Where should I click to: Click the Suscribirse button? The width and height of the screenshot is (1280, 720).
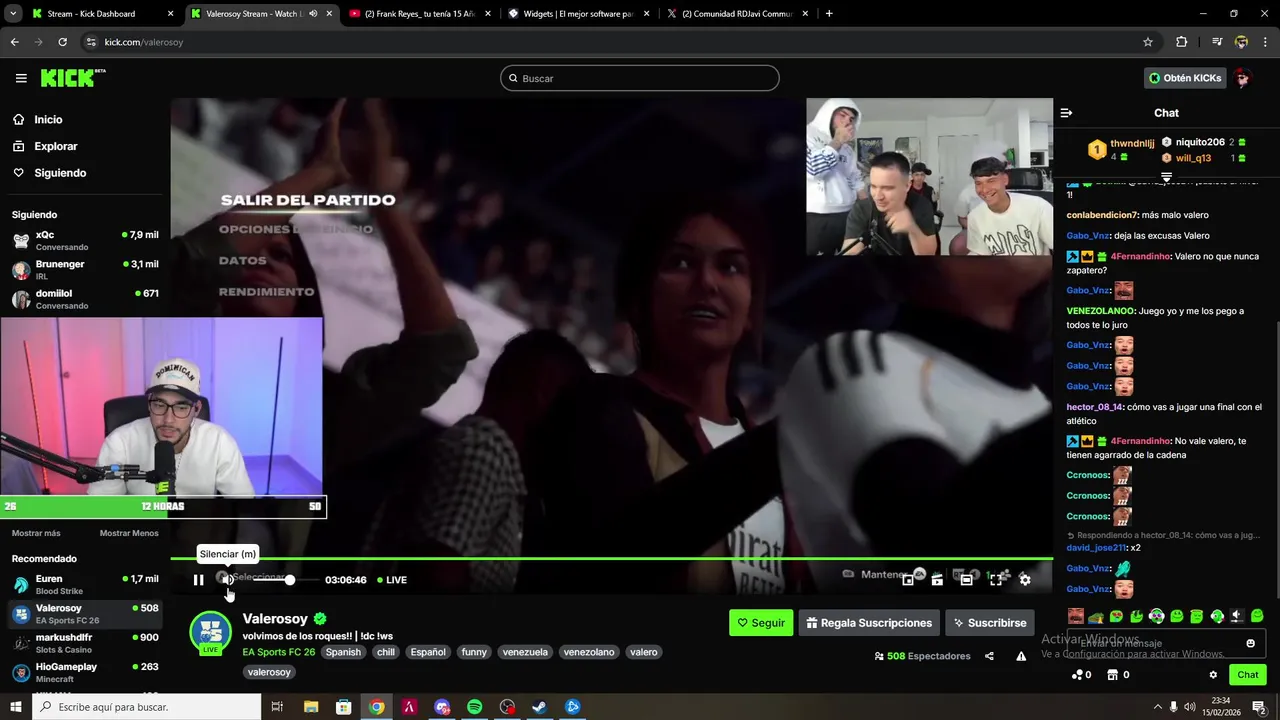[989, 623]
